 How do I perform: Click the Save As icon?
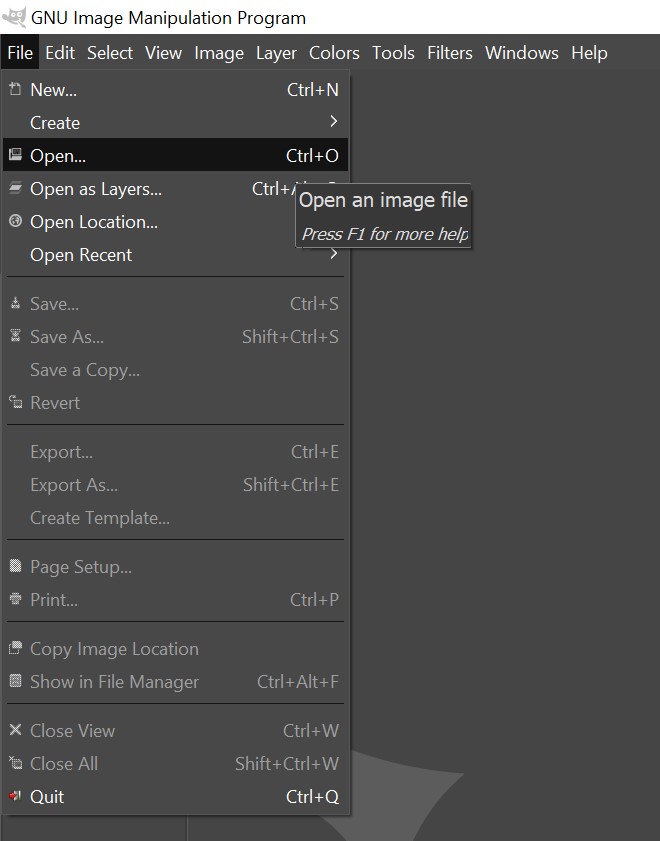coord(16,336)
